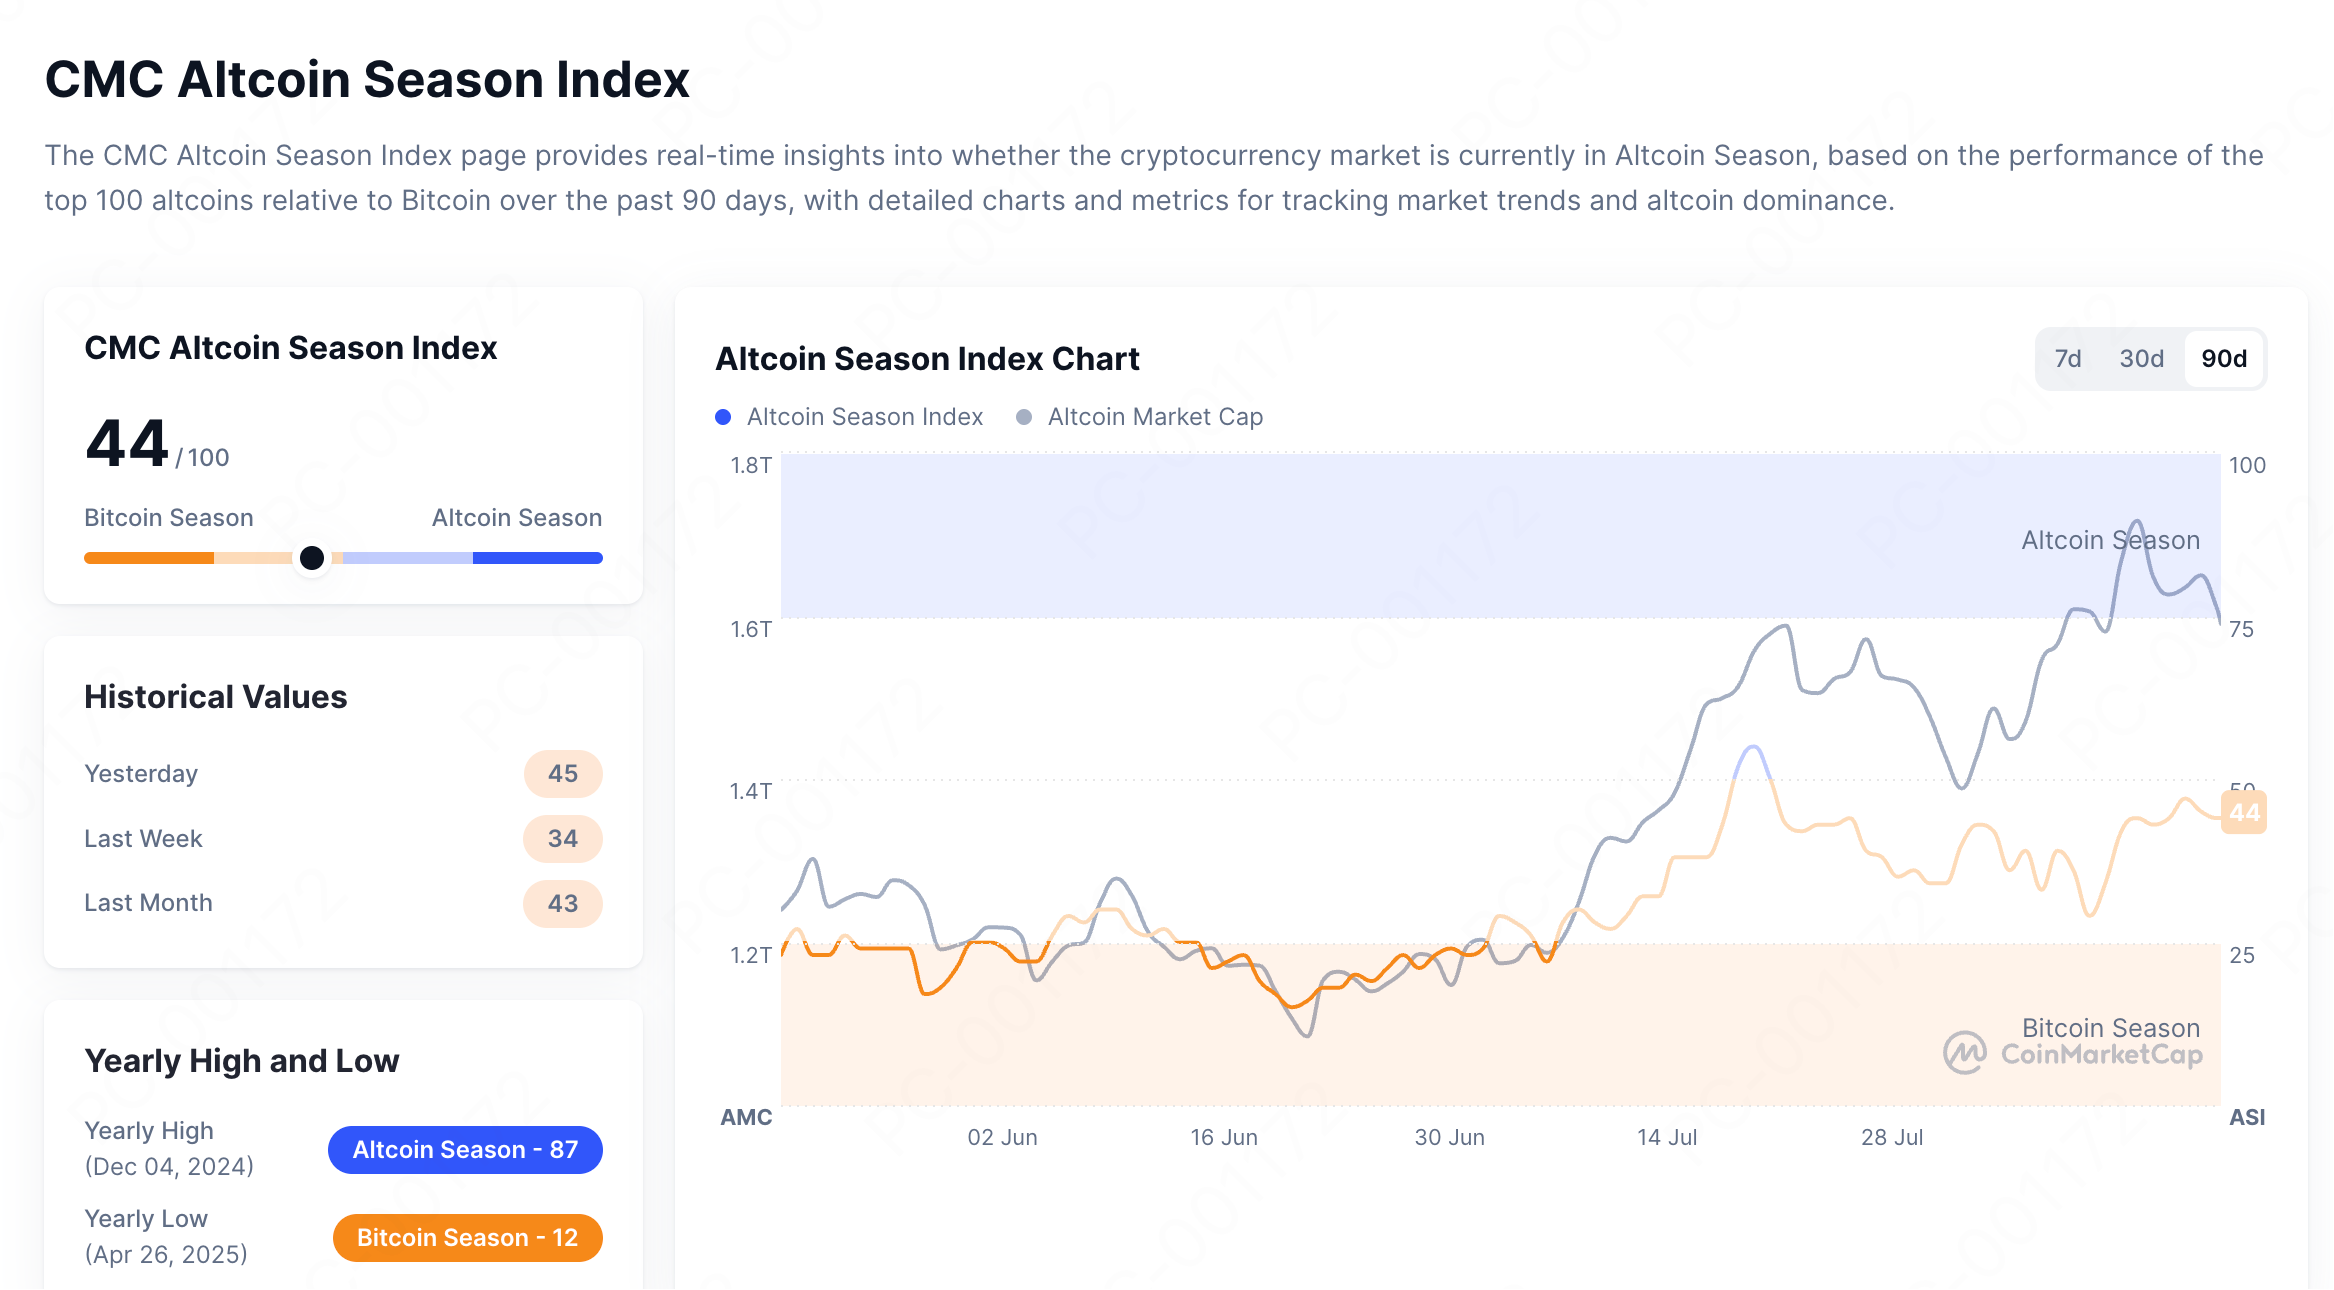Click the Last Month value badge 43
This screenshot has width=2334, height=1290.
562,904
